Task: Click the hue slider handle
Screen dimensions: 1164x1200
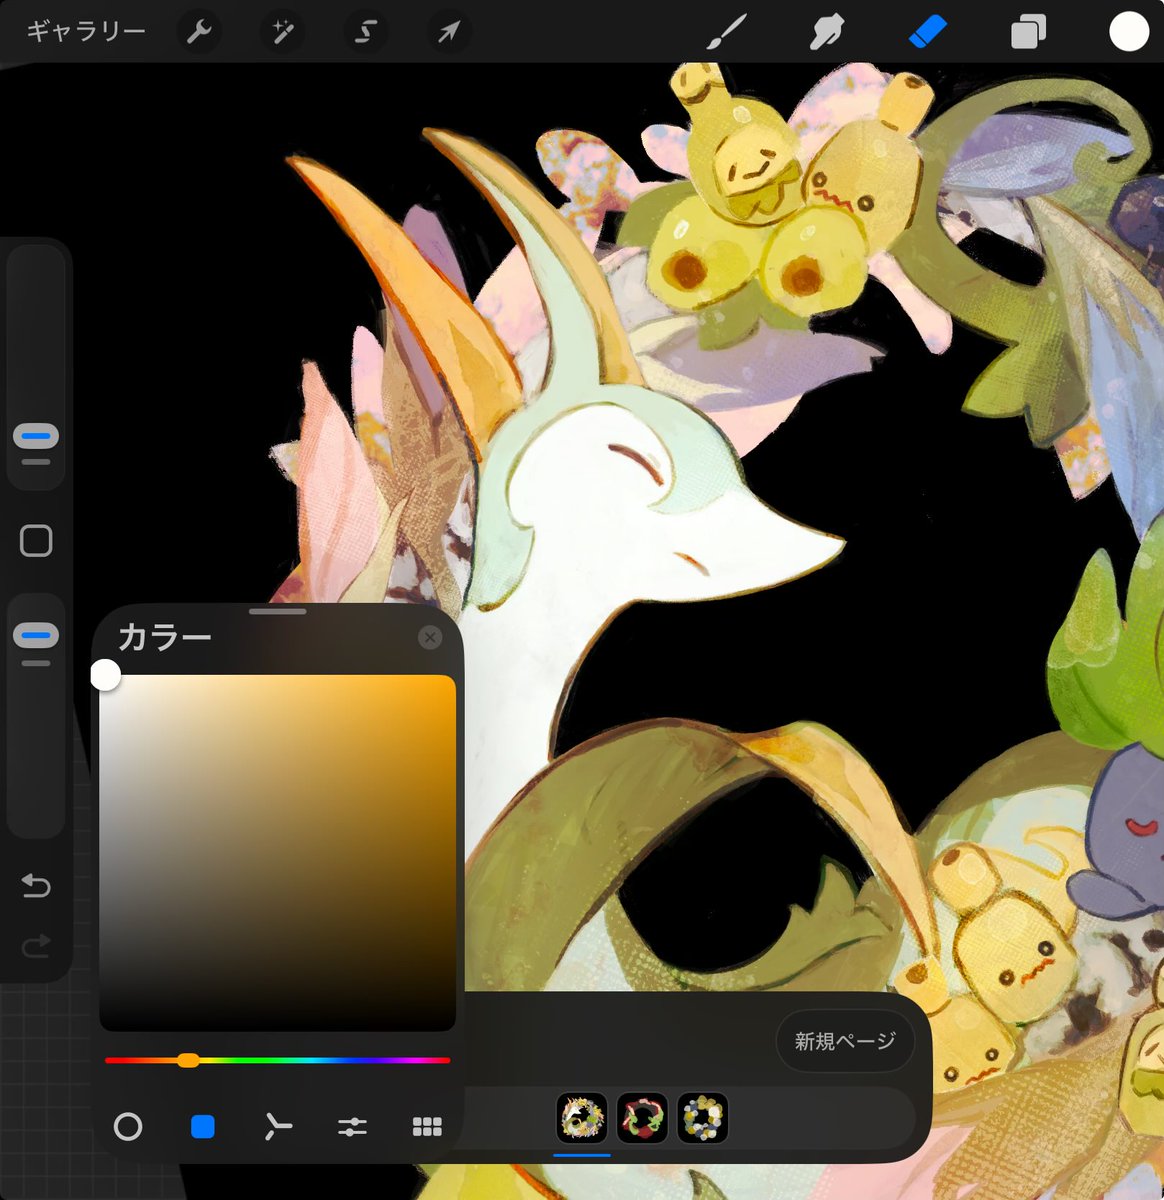Action: coord(188,1060)
